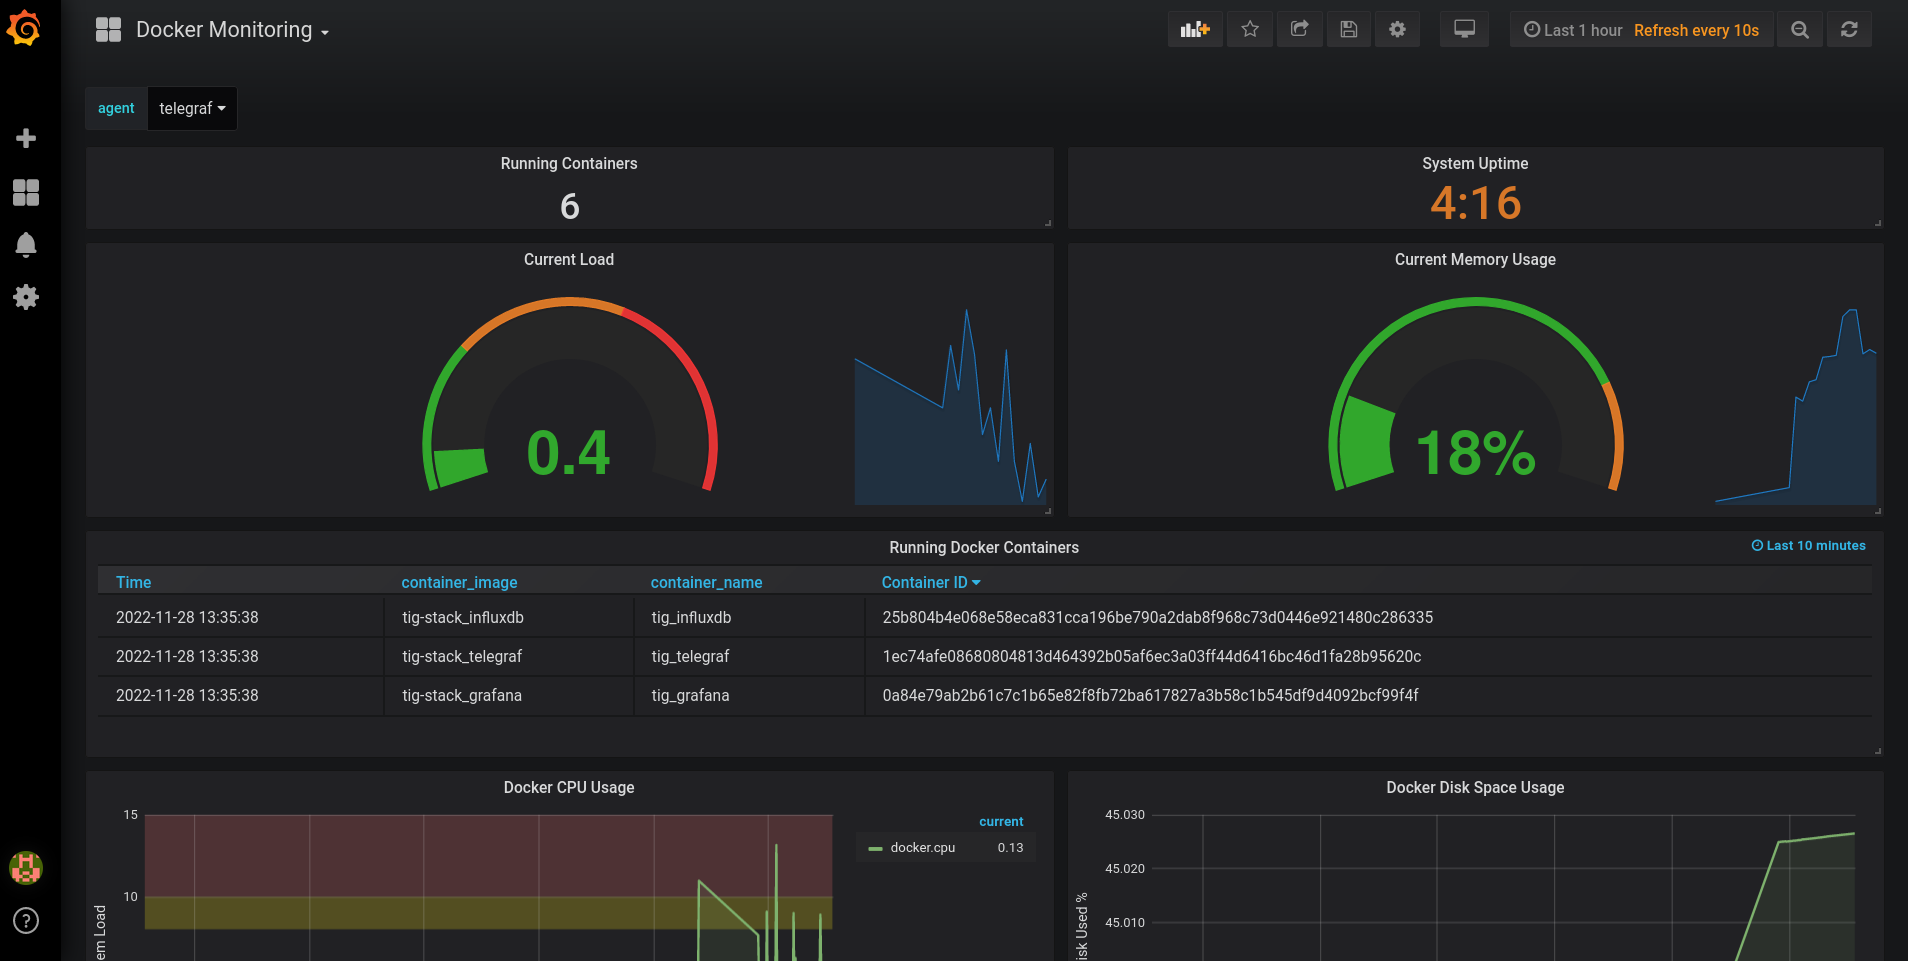The height and width of the screenshot is (961, 1908).
Task: Open the Running Docker Containers panel menu
Action: point(984,547)
